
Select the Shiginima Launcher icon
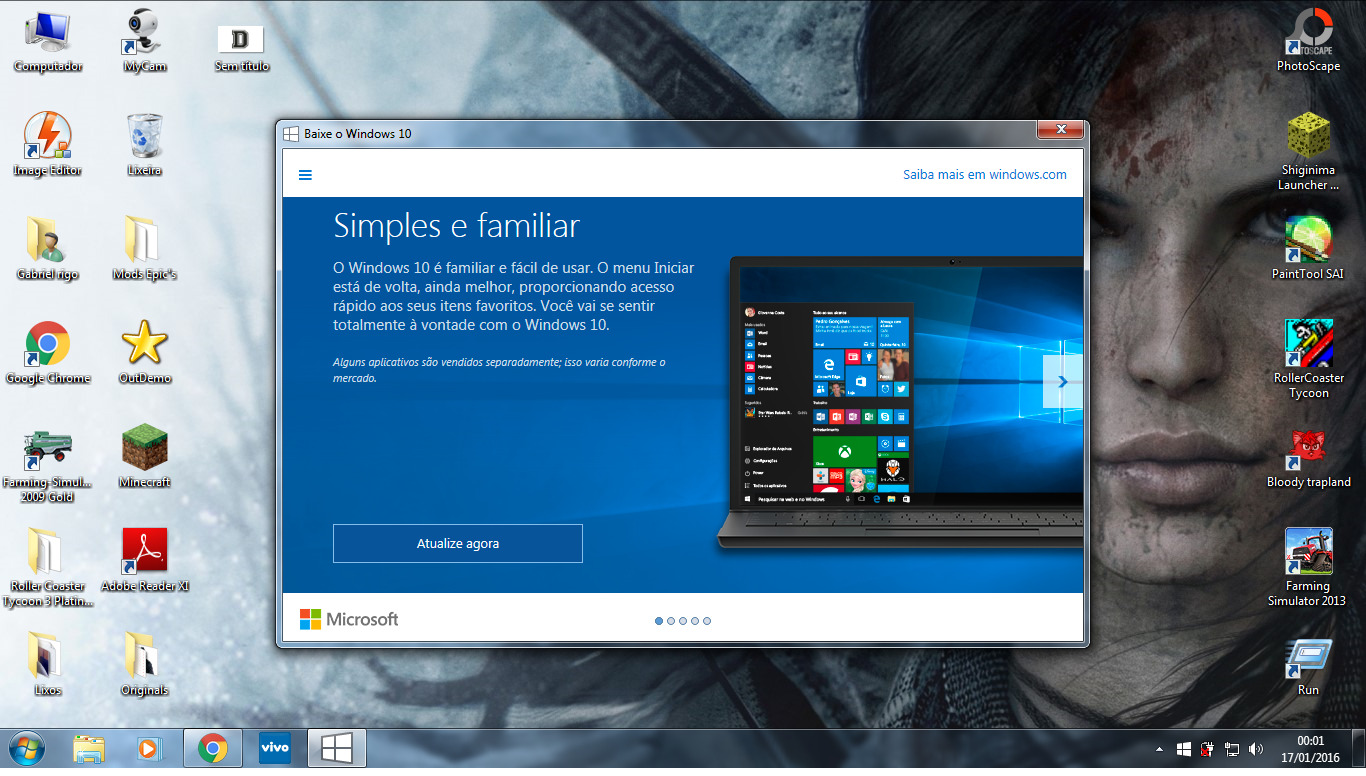[1308, 151]
